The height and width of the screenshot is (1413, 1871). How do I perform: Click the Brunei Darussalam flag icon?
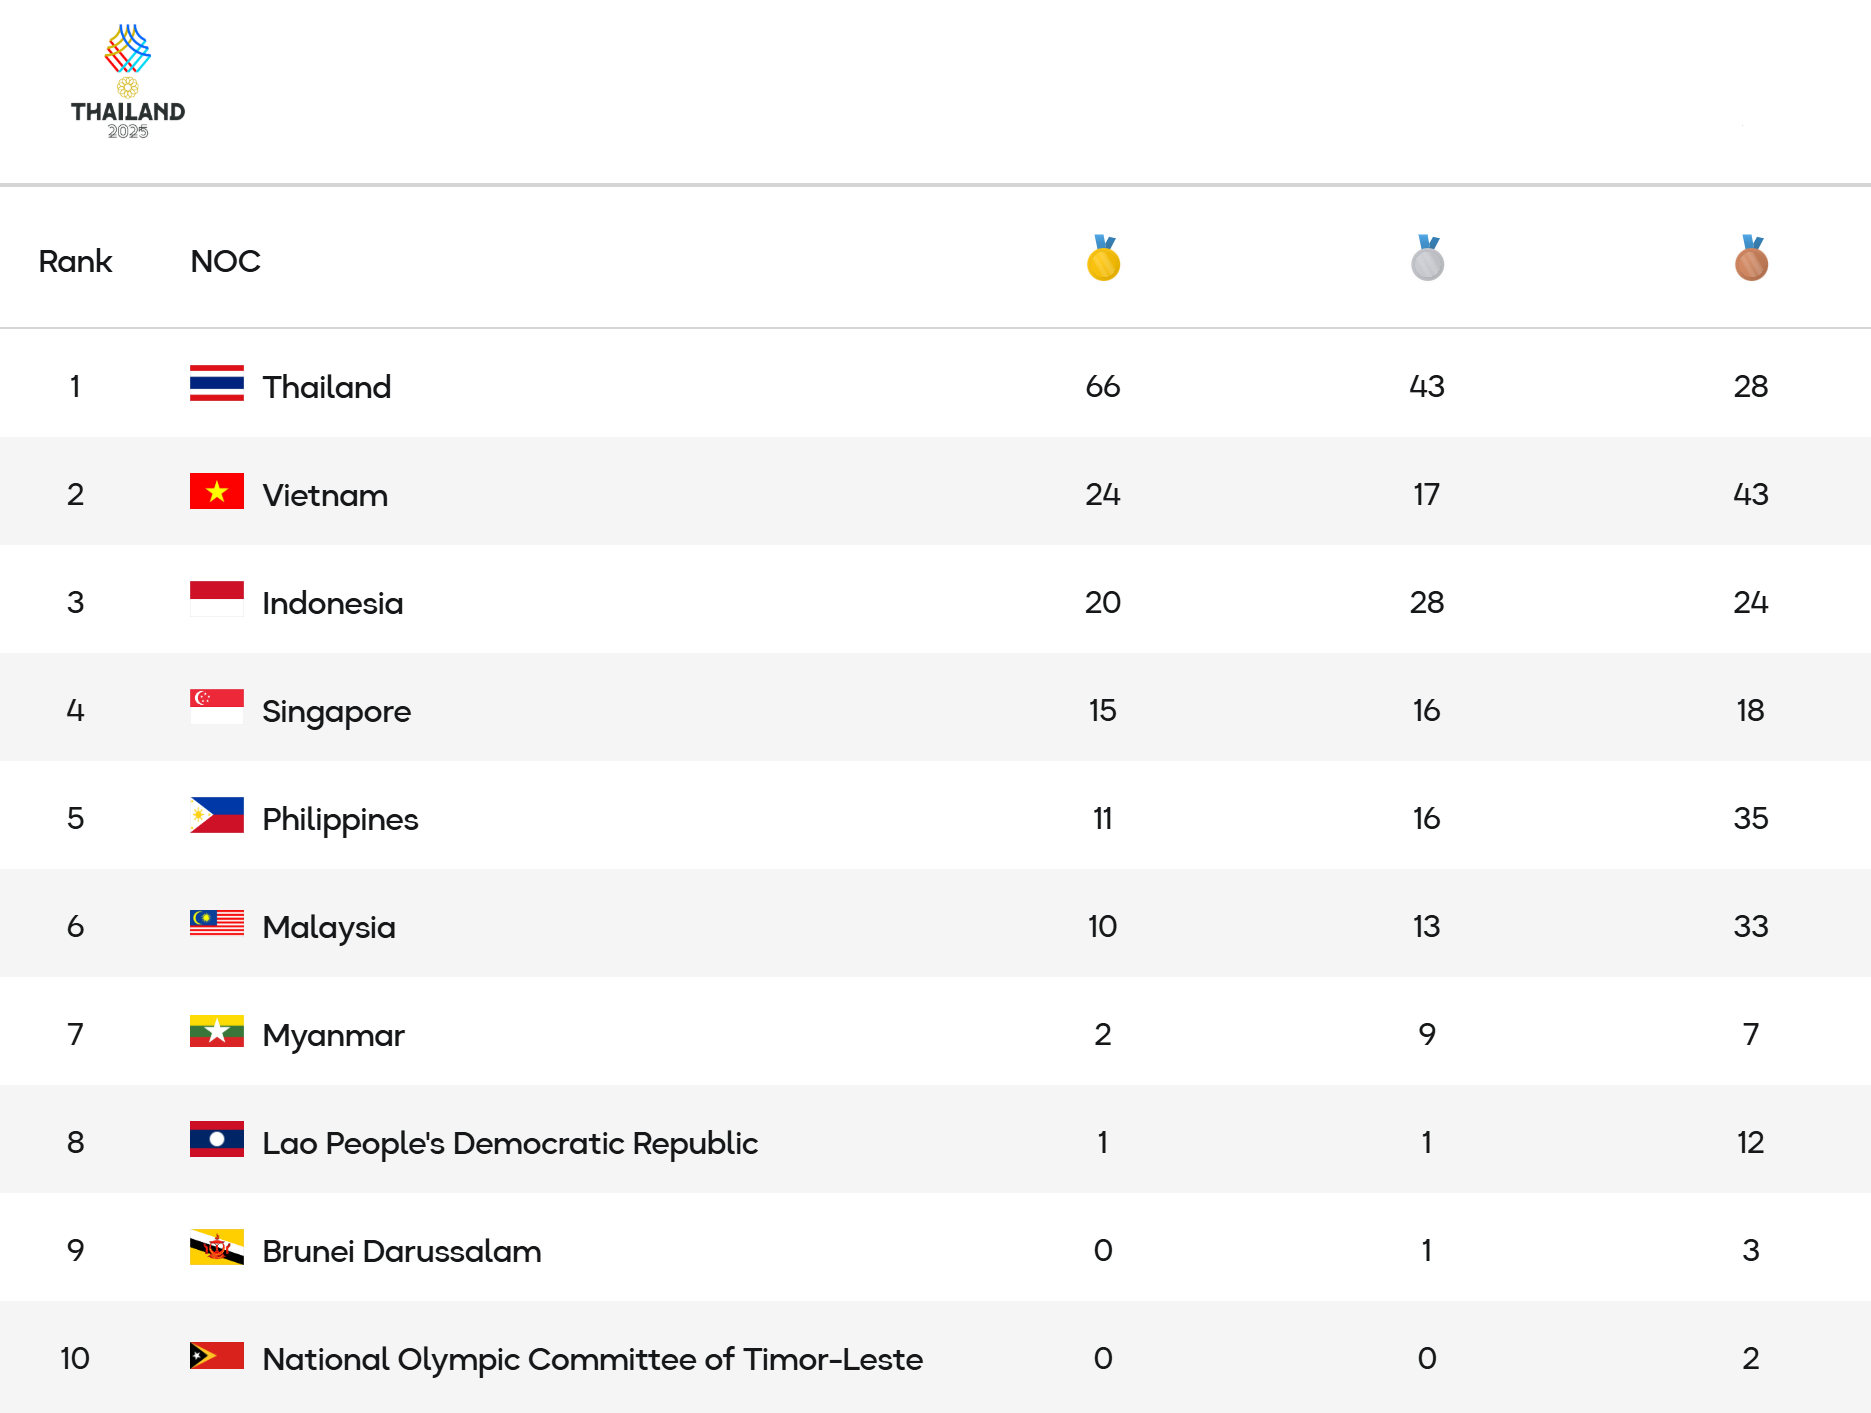[x=217, y=1248]
